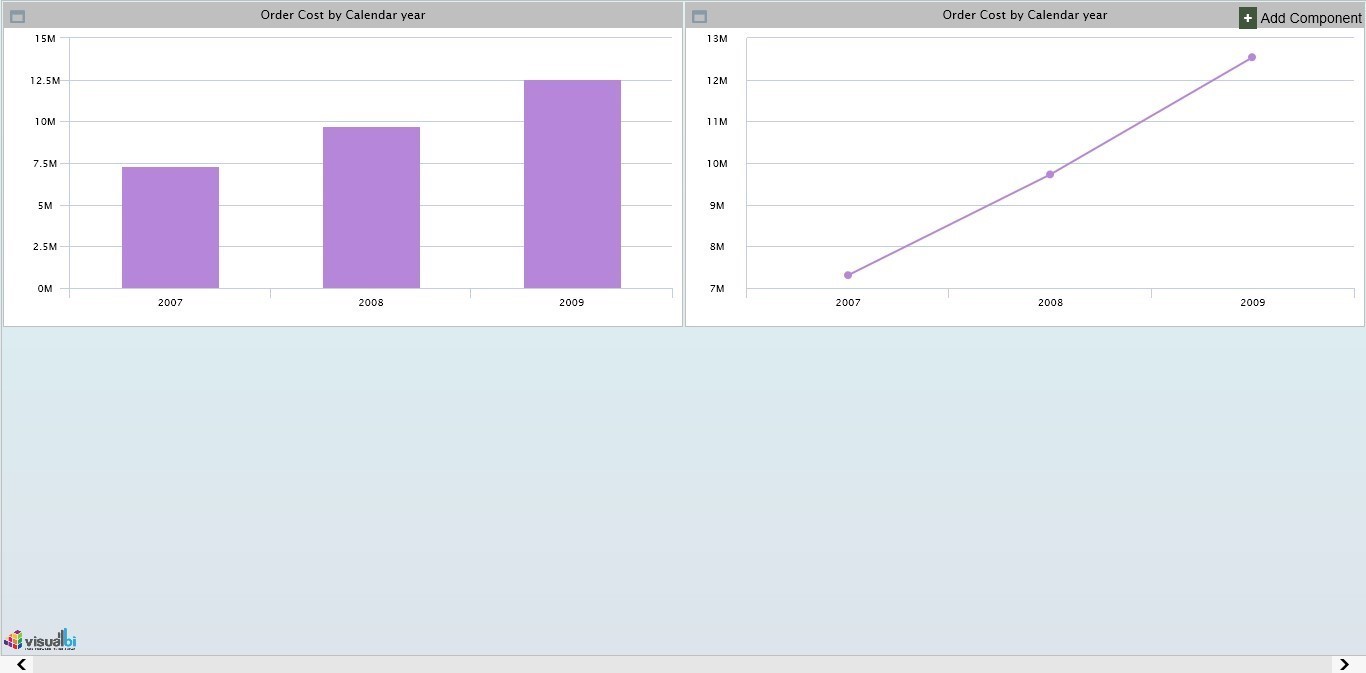The width and height of the screenshot is (1366, 673).
Task: Click the left chart panel's window icon
Action: click(17, 16)
